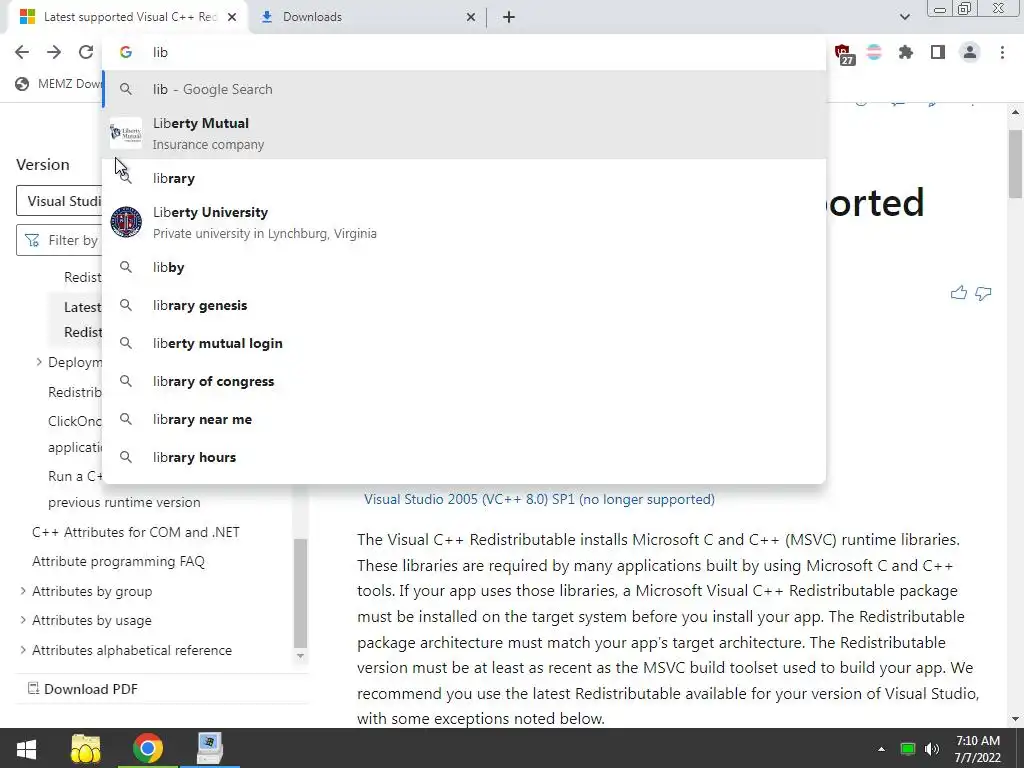This screenshot has width=1024, height=768.
Task: Open C++ Attributes for COM and .NET
Action: 136,532
